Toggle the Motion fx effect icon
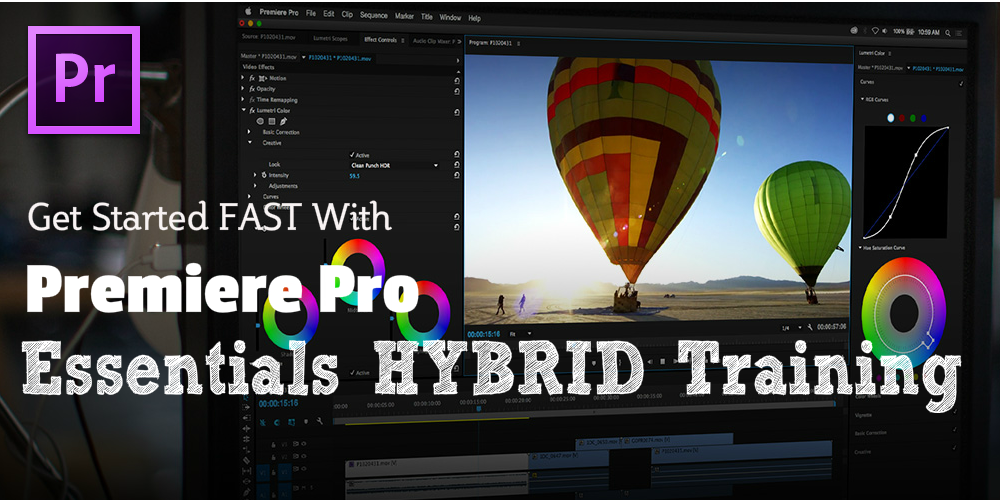Viewport: 1000px width, 500px height. [252, 78]
